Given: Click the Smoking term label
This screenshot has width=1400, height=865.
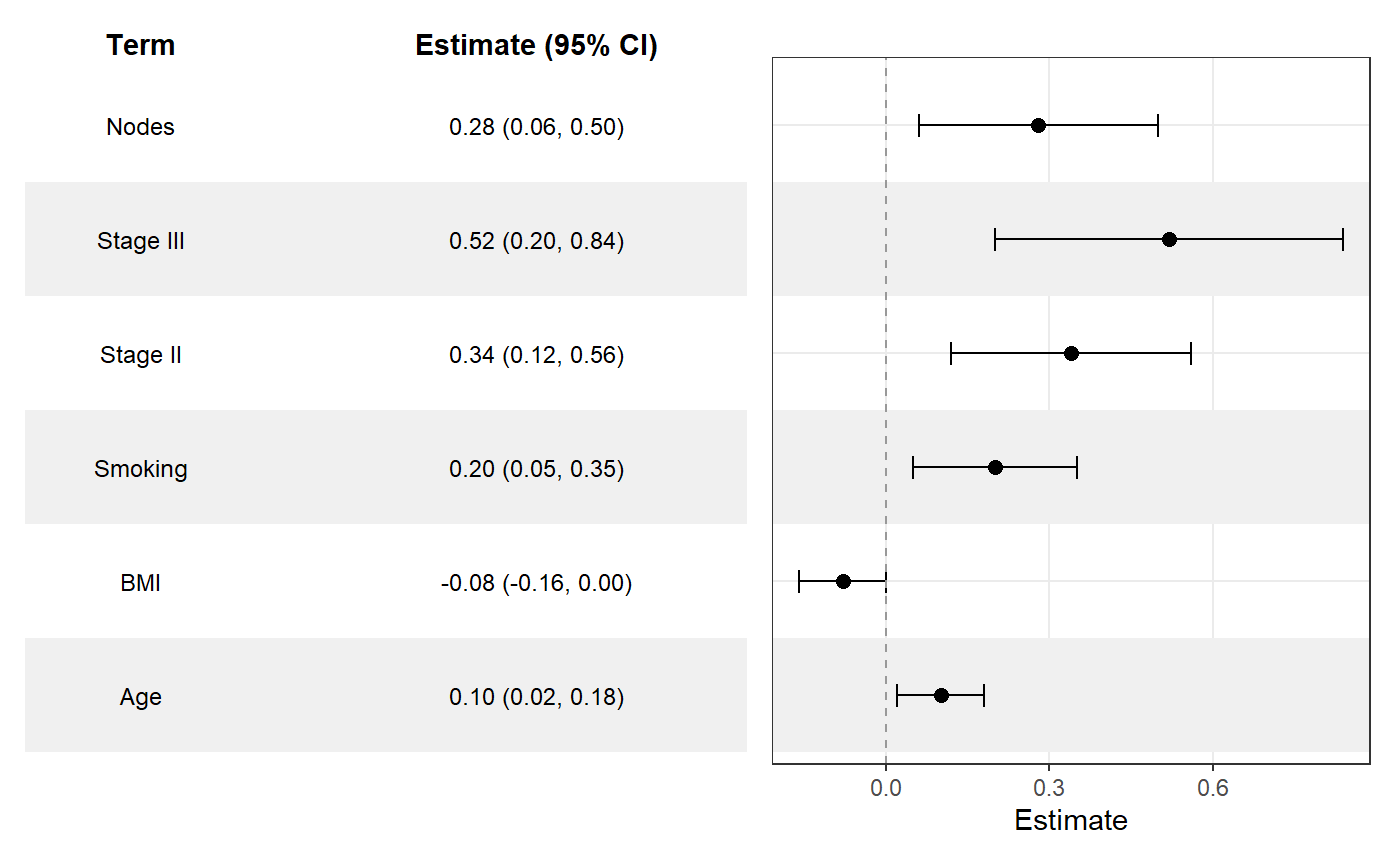Looking at the screenshot, I should (x=141, y=470).
